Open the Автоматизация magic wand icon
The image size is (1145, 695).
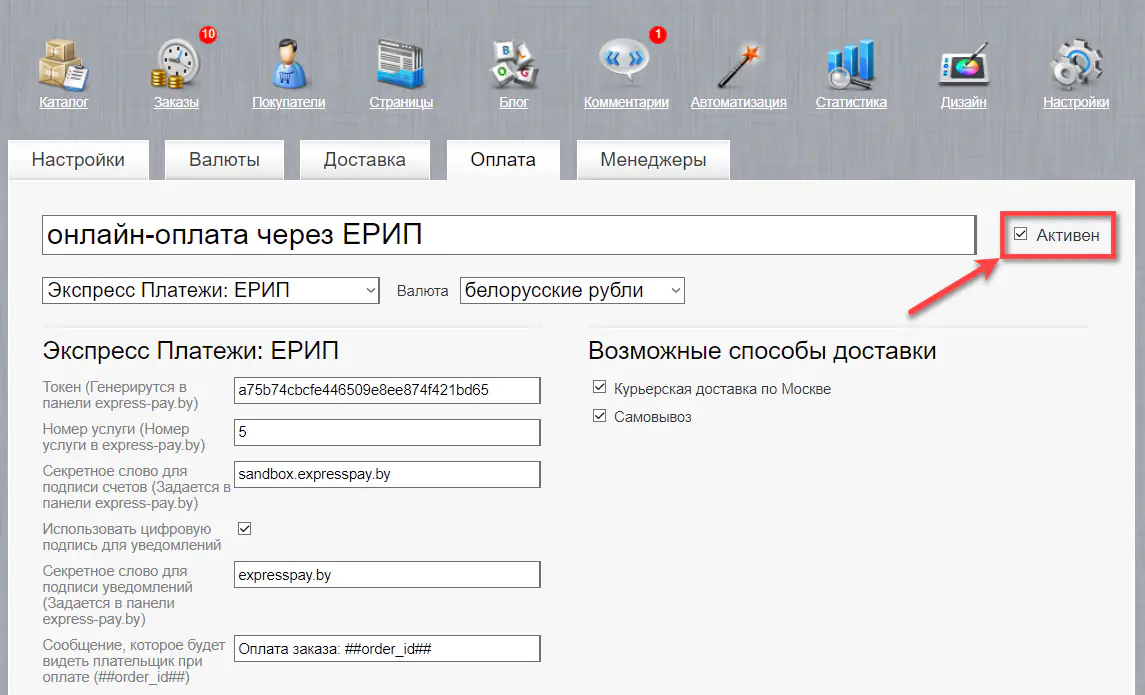pyautogui.click(x=738, y=62)
